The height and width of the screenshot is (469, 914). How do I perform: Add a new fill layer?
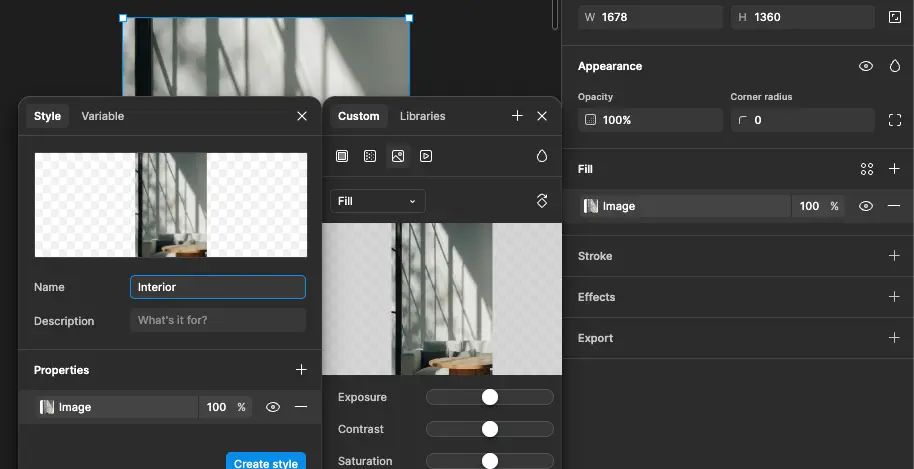pos(894,169)
